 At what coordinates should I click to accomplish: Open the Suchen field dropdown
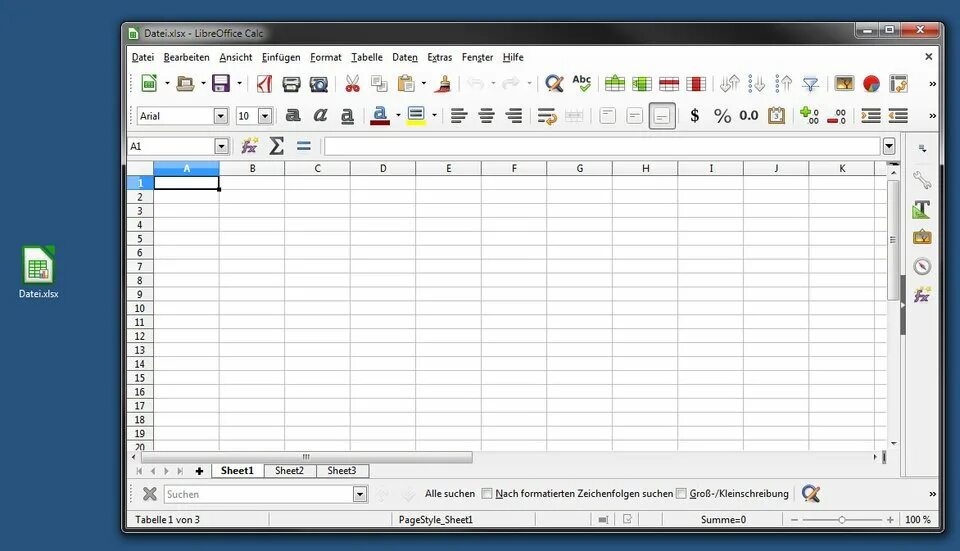coord(360,494)
